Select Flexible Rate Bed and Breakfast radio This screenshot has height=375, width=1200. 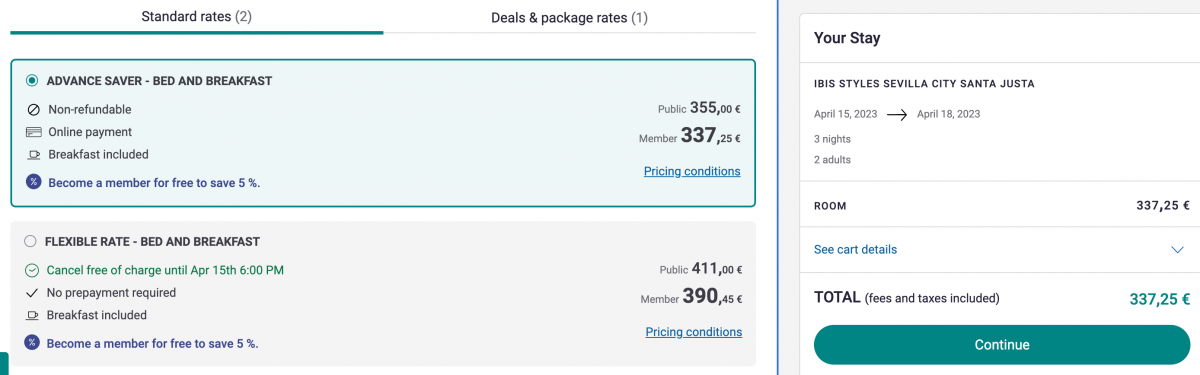pos(30,241)
